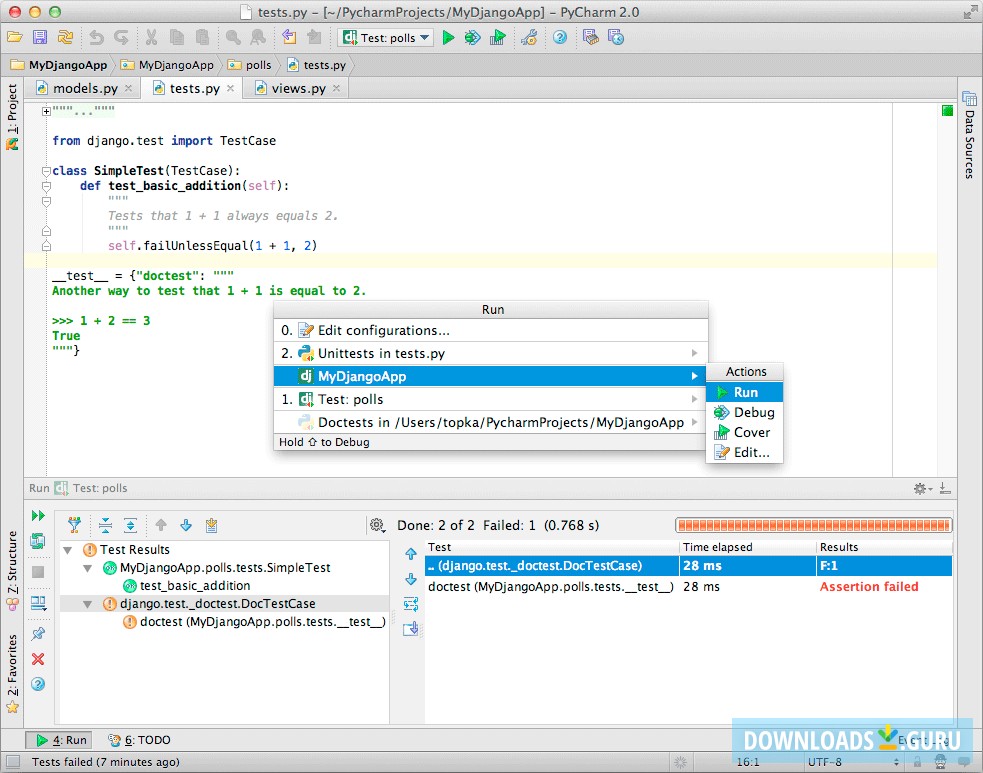Open the 'Test: polls' run configuration dropdown
Viewport: 983px width, 773px height.
pyautogui.click(x=386, y=38)
